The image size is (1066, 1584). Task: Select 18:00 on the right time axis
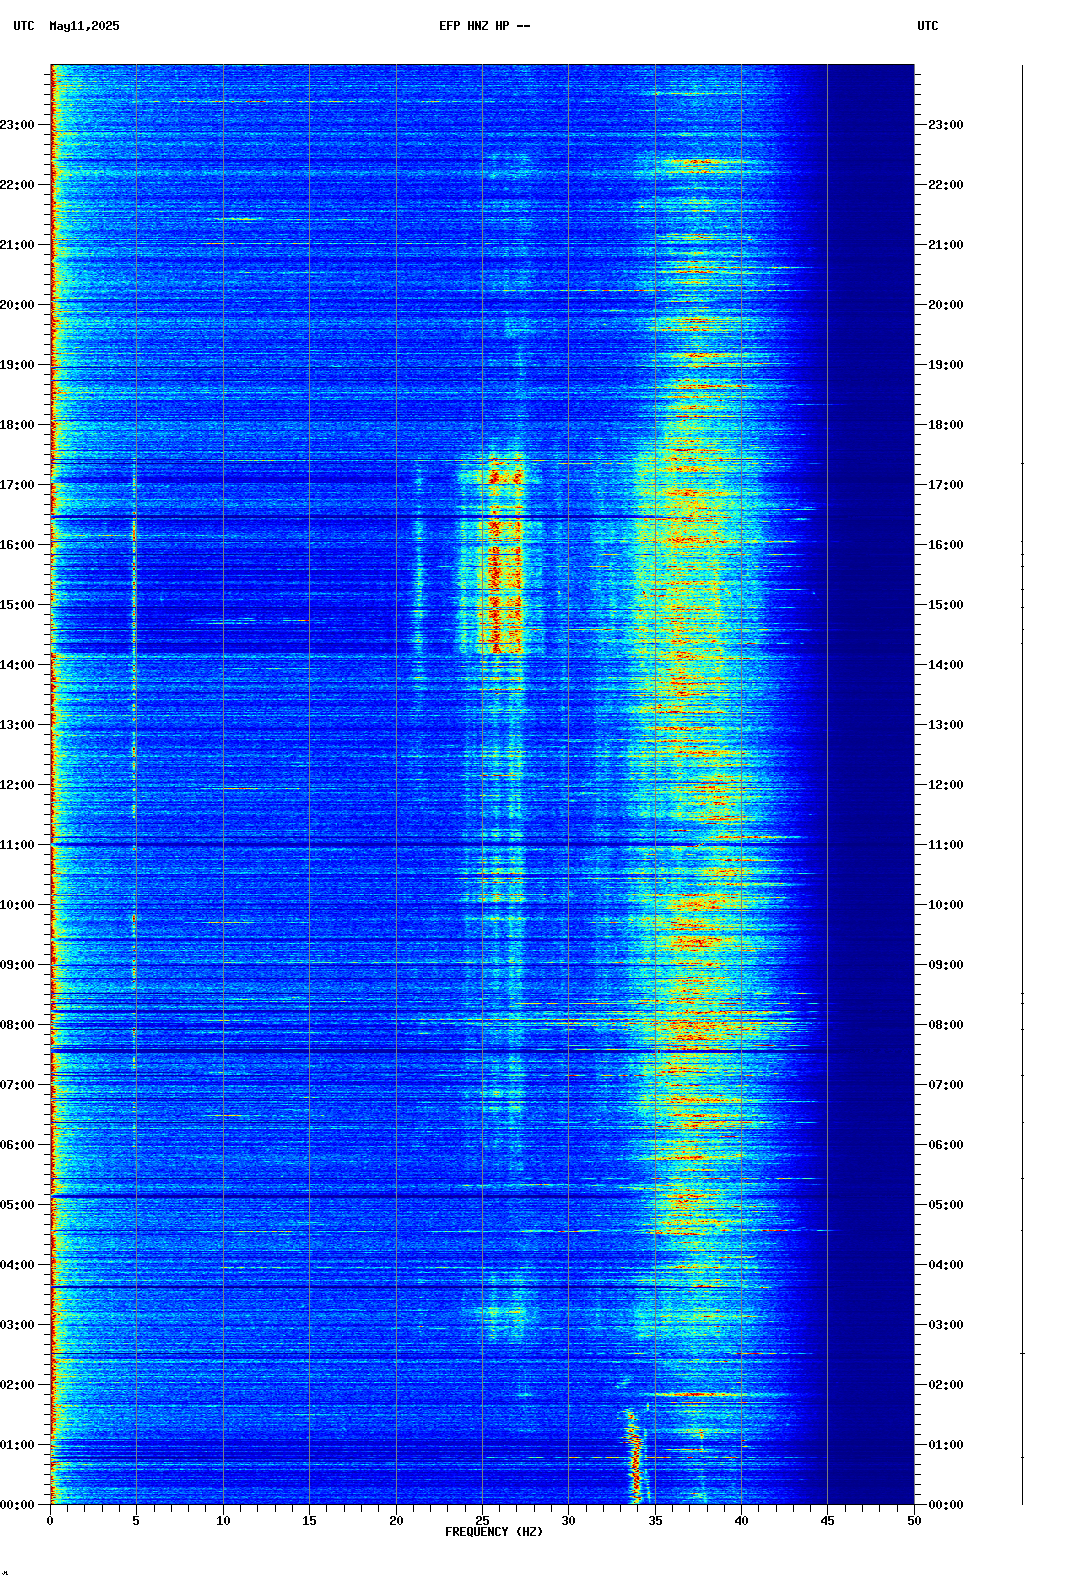[946, 425]
